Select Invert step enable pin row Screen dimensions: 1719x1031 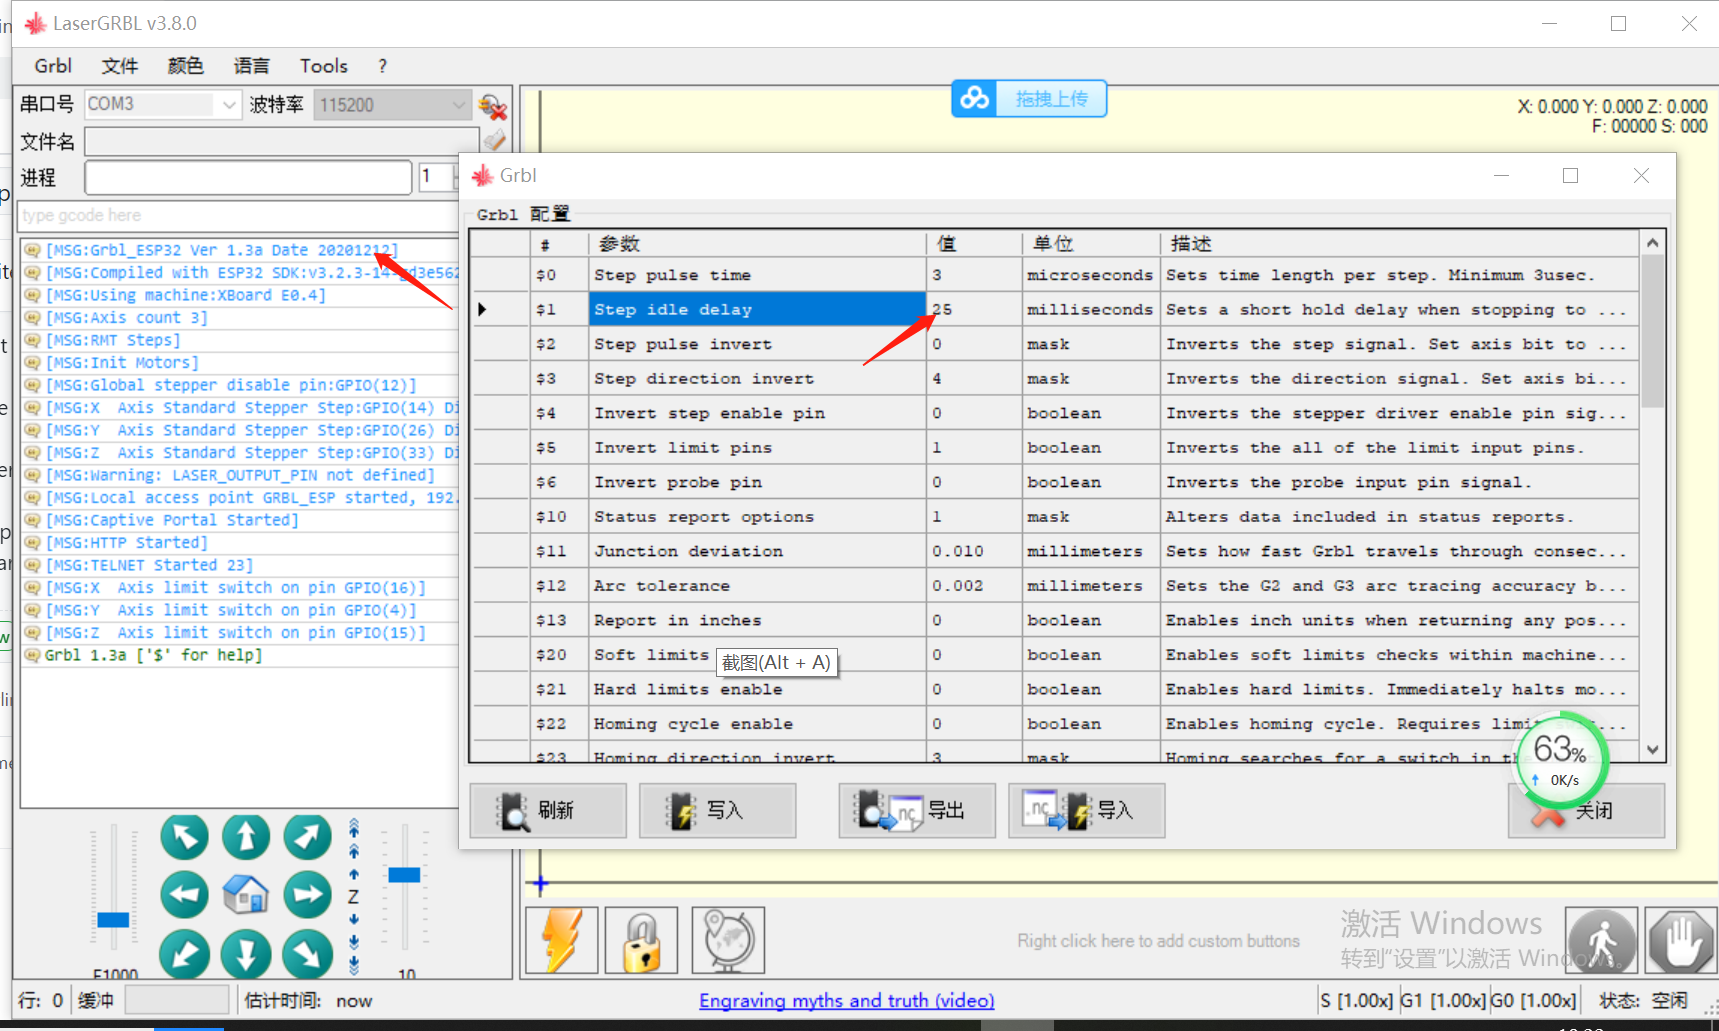[x=758, y=413]
